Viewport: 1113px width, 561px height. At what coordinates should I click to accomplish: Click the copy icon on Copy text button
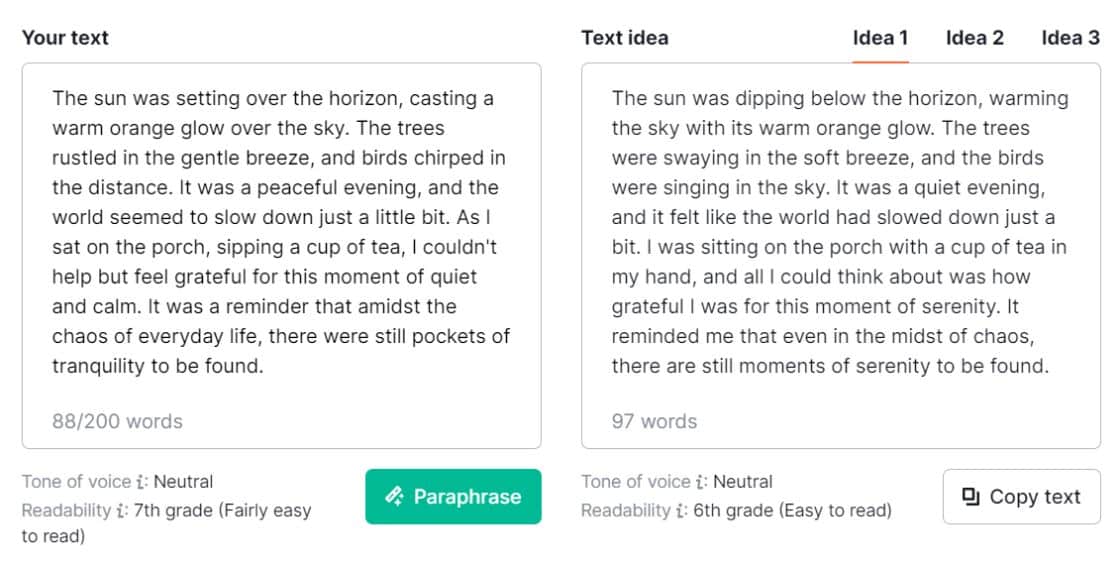[x=970, y=497]
